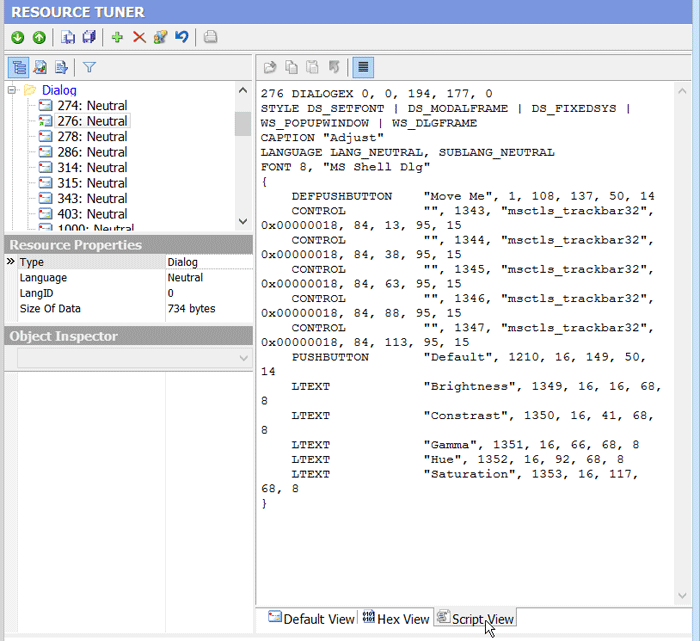Click the green down arrow toolbar icon
Image resolution: width=700 pixels, height=641 pixels.
(x=18, y=38)
